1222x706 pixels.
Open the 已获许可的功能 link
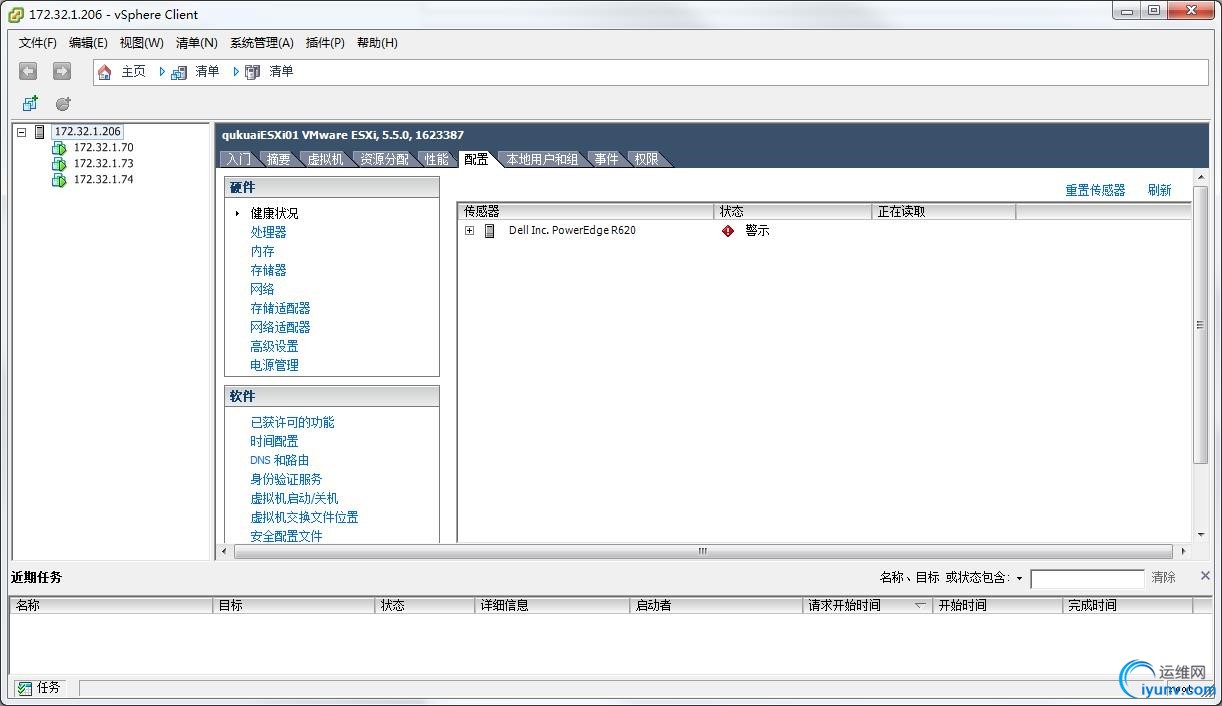(292, 422)
